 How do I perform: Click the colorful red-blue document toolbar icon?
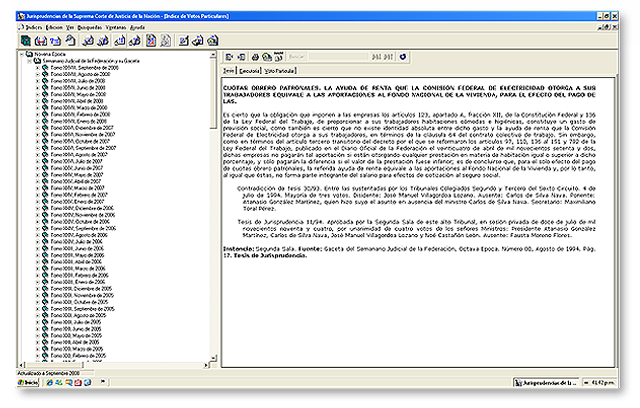click(151, 40)
